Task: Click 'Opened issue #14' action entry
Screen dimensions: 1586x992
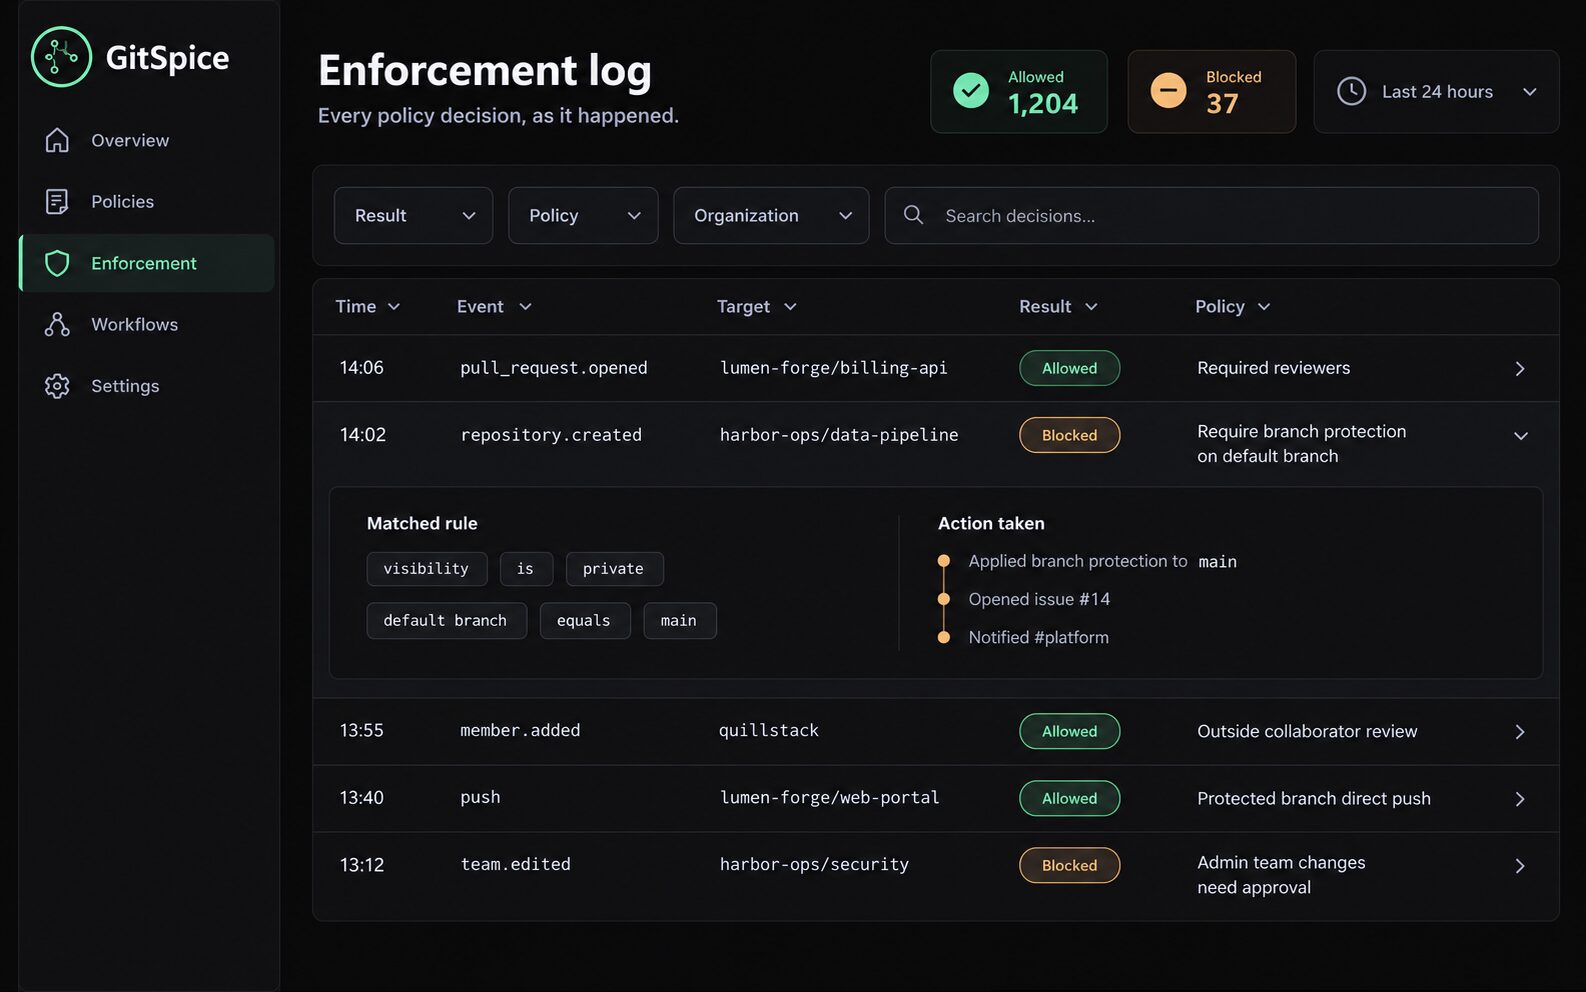Action: [1039, 599]
